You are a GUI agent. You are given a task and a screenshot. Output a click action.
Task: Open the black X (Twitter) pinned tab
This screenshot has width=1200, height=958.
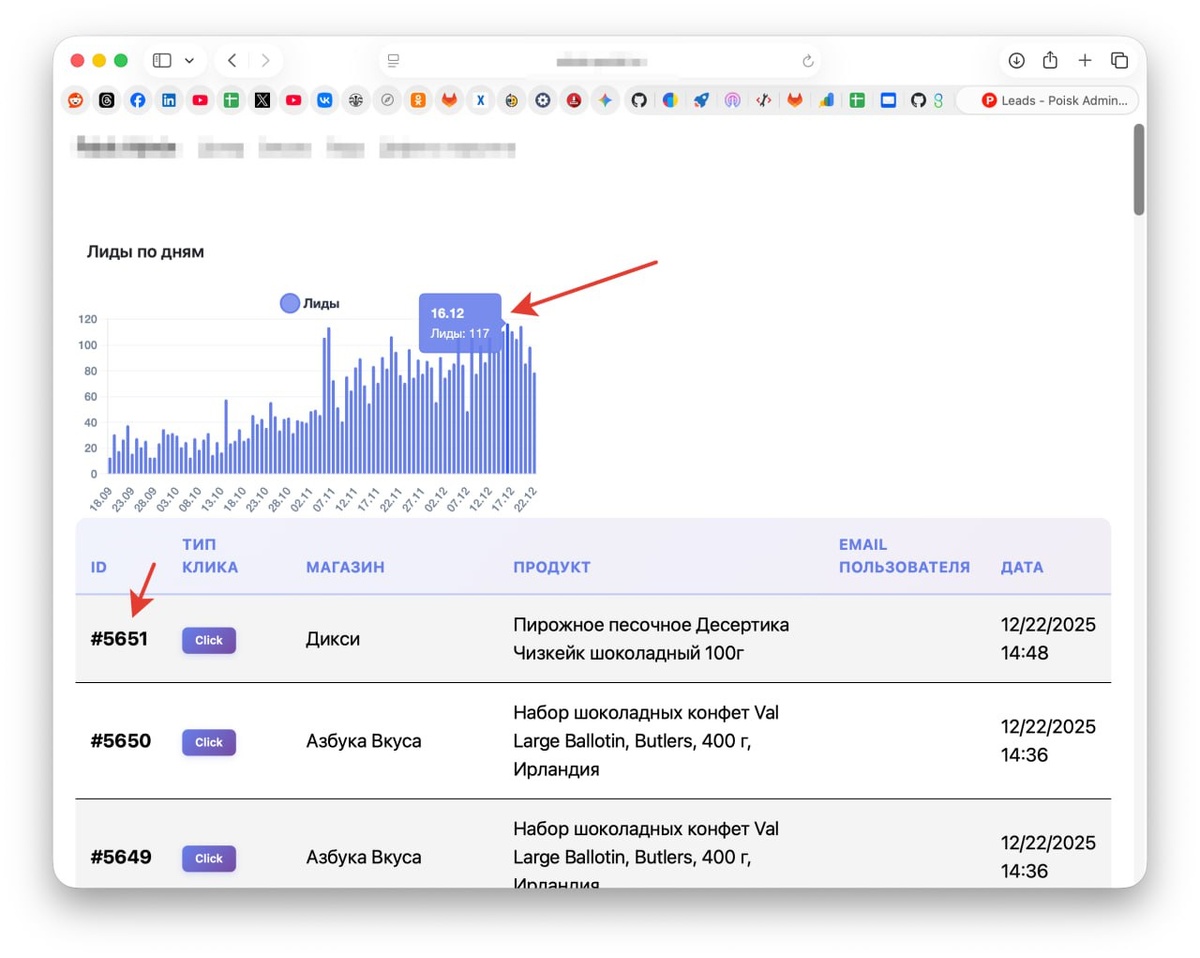click(x=262, y=100)
